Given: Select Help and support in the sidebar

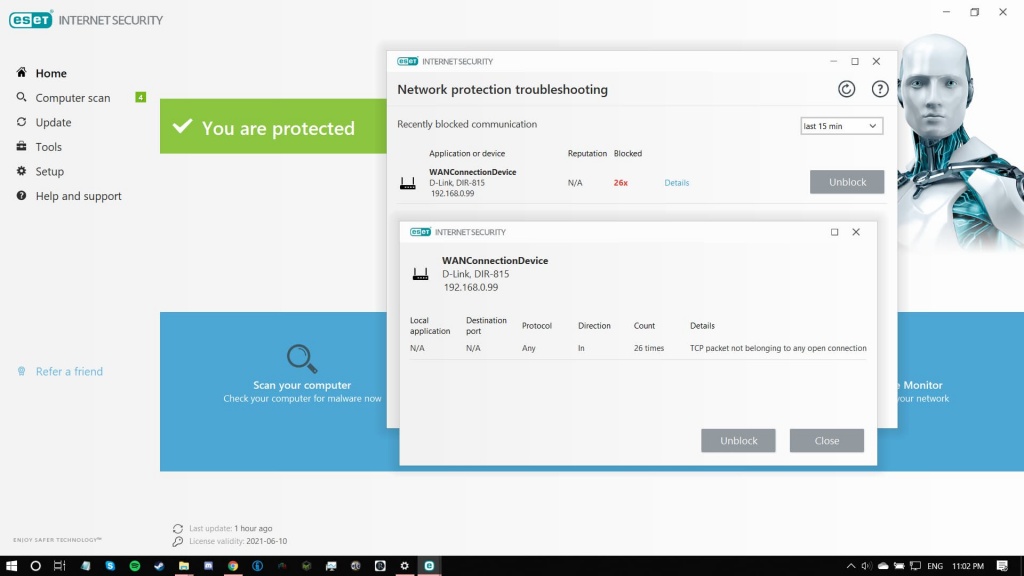Looking at the screenshot, I should (x=21, y=195).
